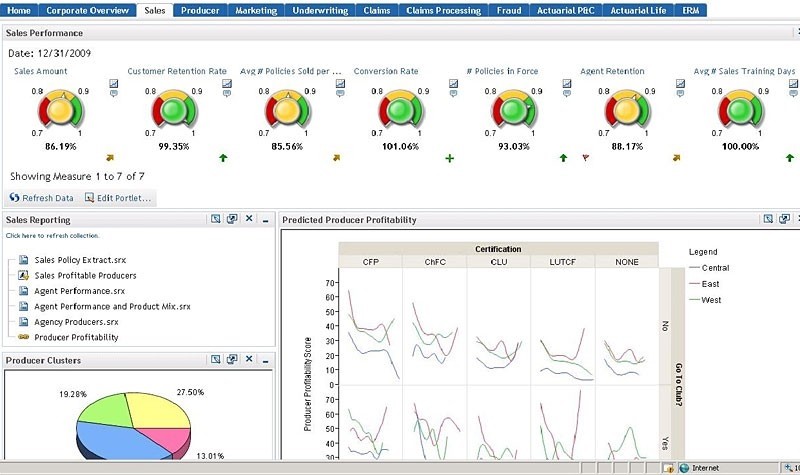Image resolution: width=800 pixels, height=475 pixels.
Task: Open the Producer Profitability link
Action: [76, 337]
